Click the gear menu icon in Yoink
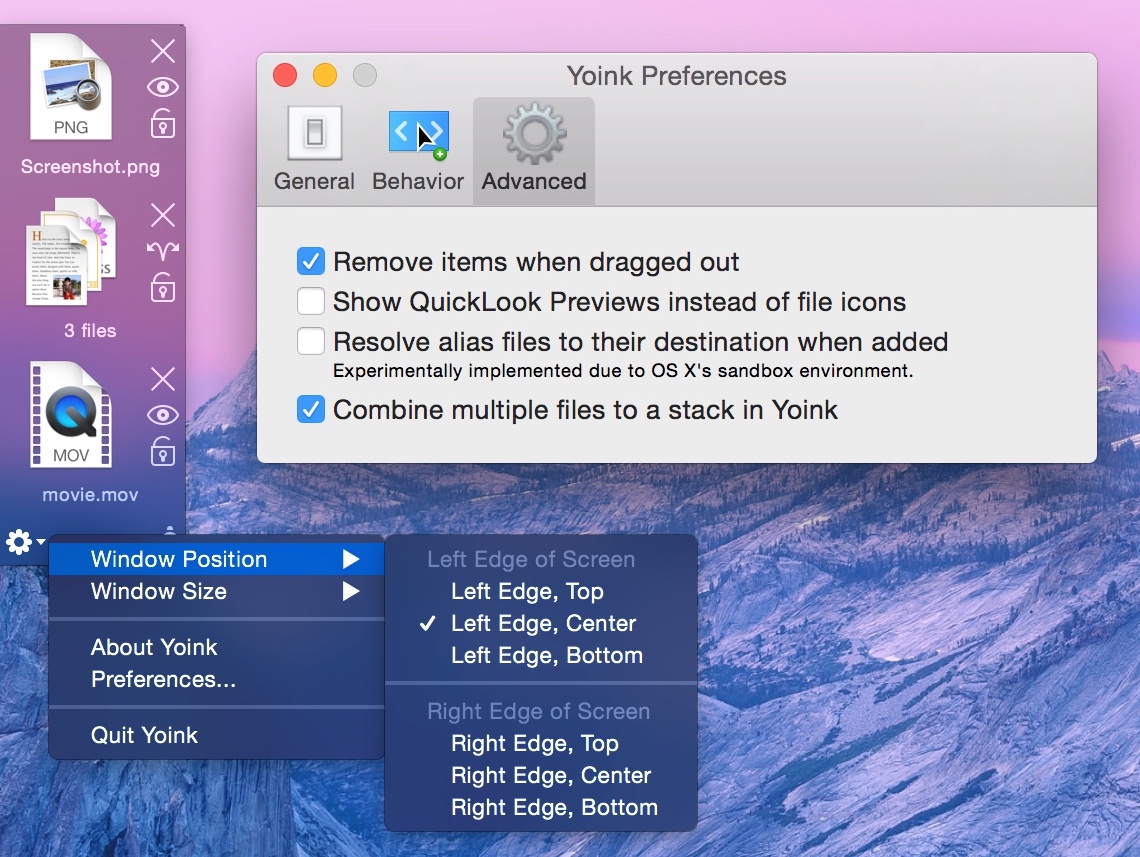 click(x=22, y=542)
